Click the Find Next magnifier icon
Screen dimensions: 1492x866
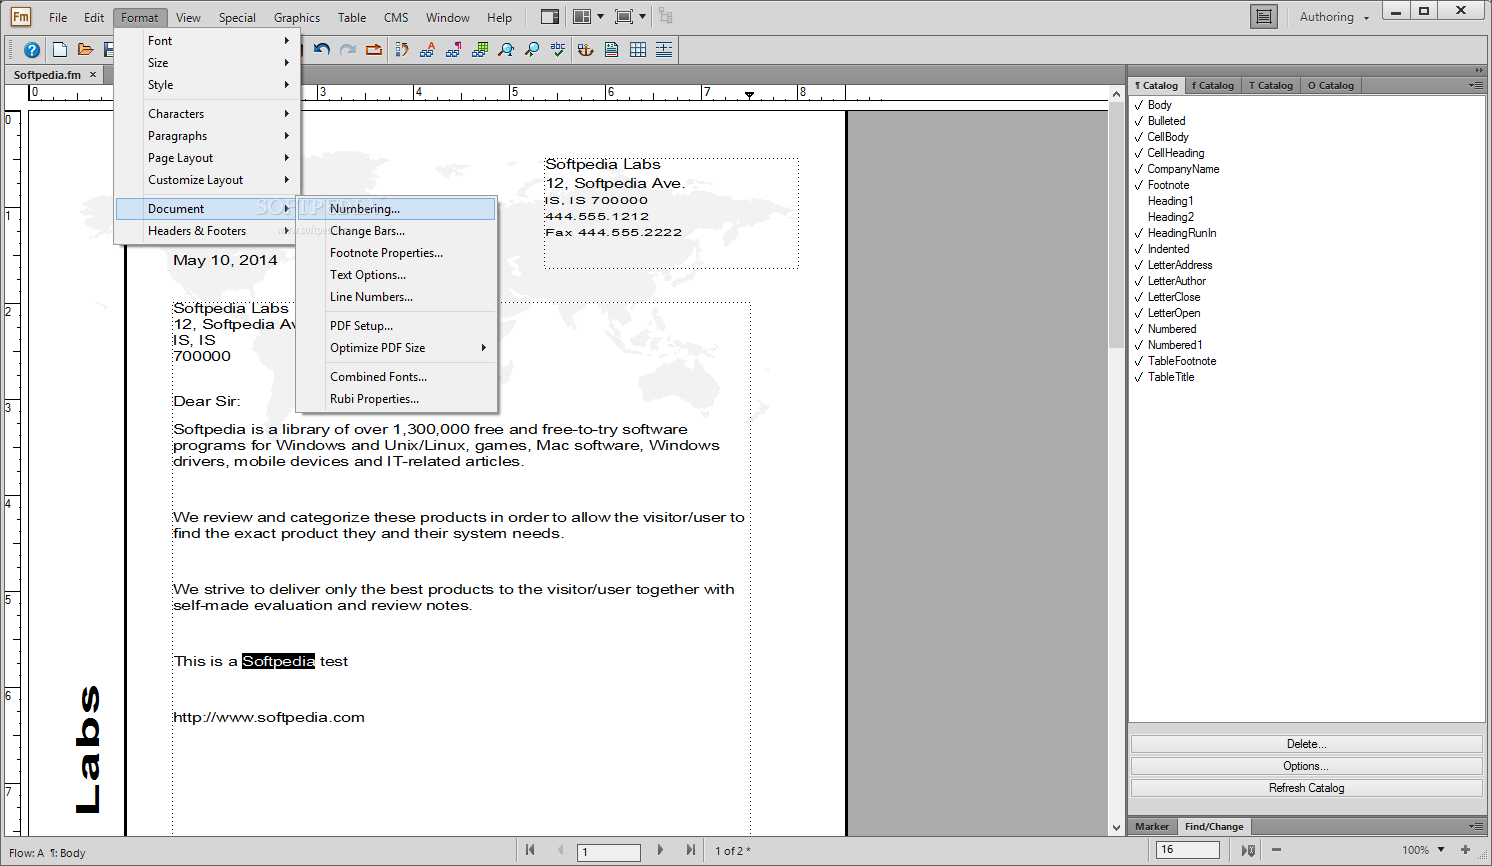(x=532, y=49)
